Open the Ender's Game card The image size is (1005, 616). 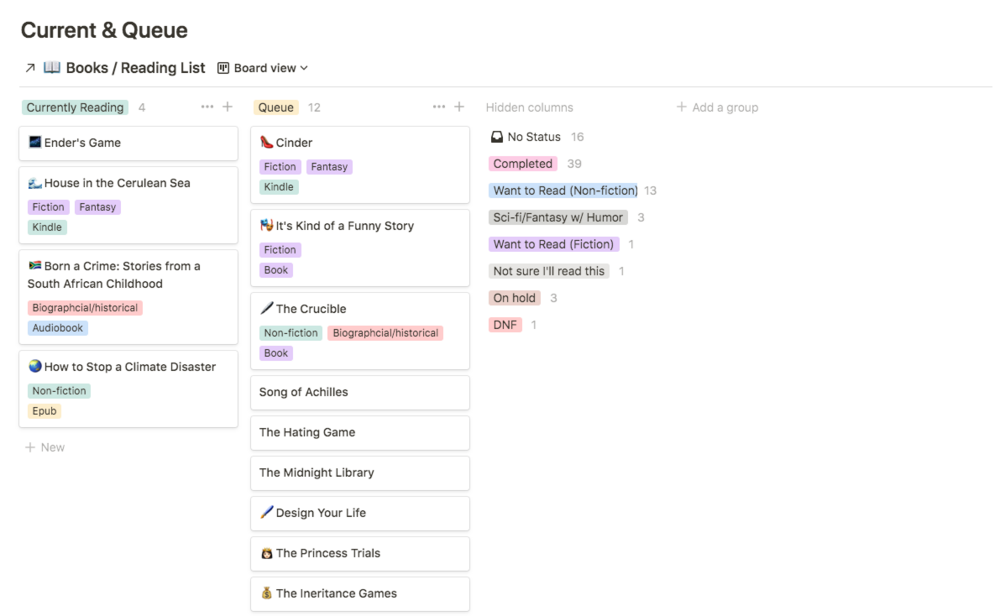pyautogui.click(x=128, y=143)
